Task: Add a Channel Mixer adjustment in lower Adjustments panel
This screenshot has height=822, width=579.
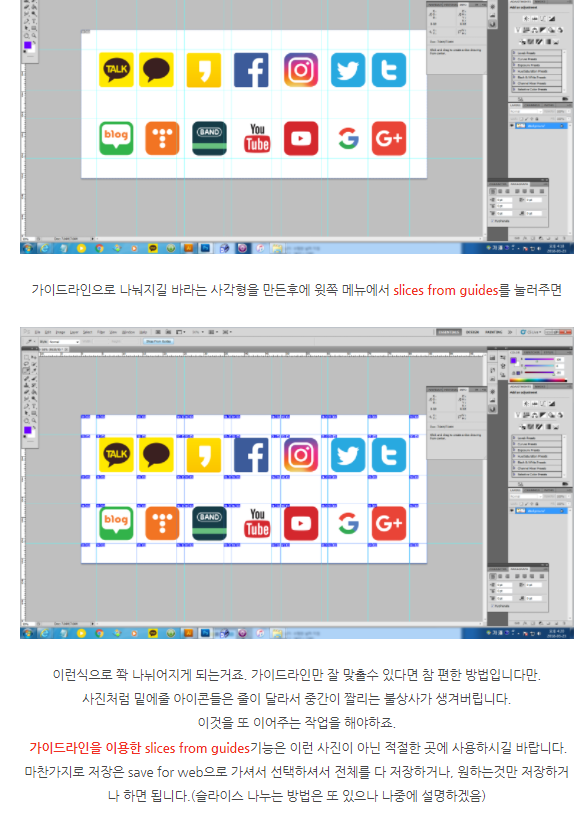Action: pos(560,415)
